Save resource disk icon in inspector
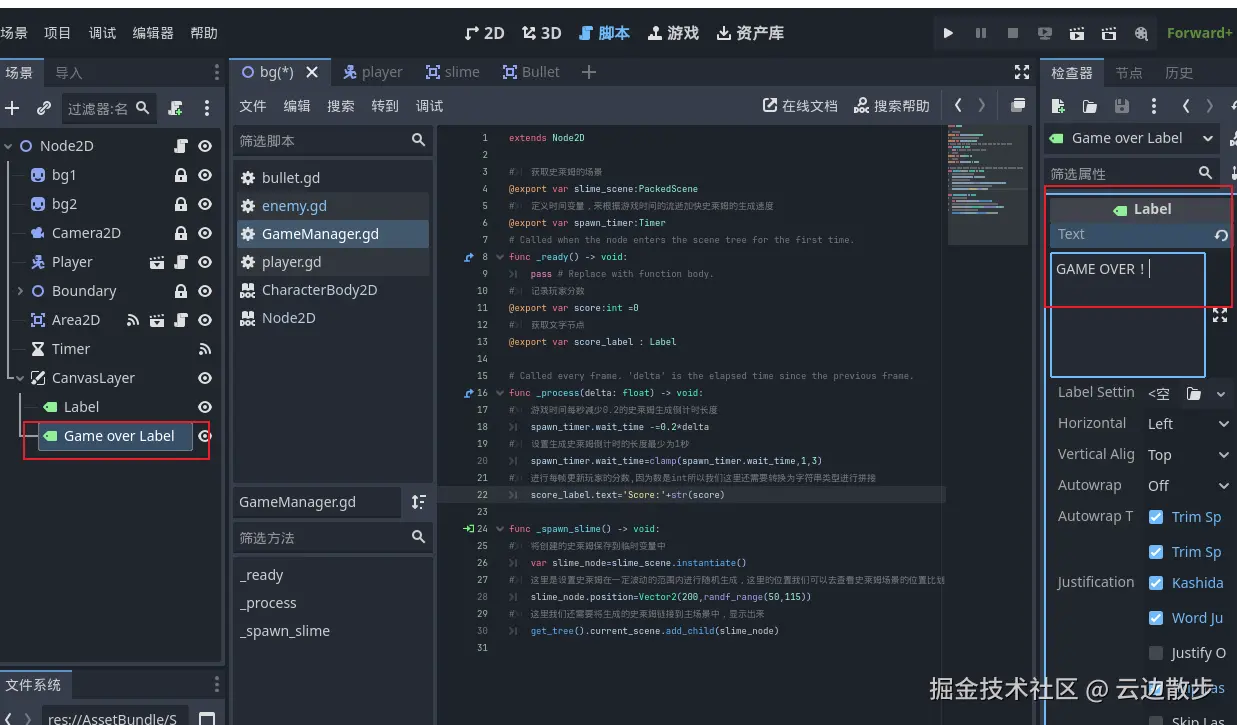 pos(1122,105)
